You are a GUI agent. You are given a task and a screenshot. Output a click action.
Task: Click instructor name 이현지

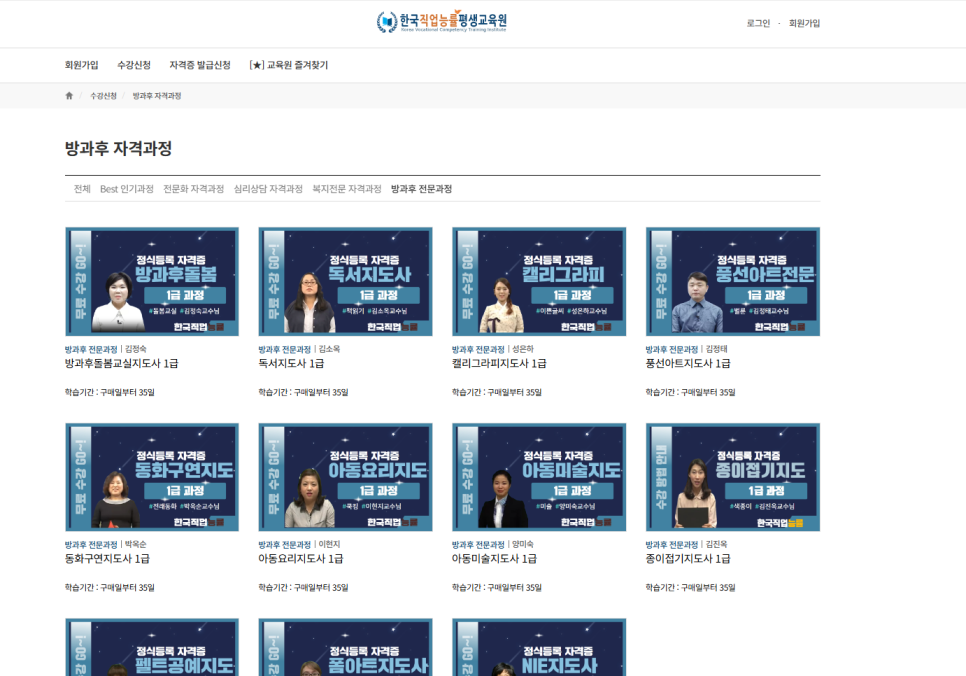pos(329,544)
